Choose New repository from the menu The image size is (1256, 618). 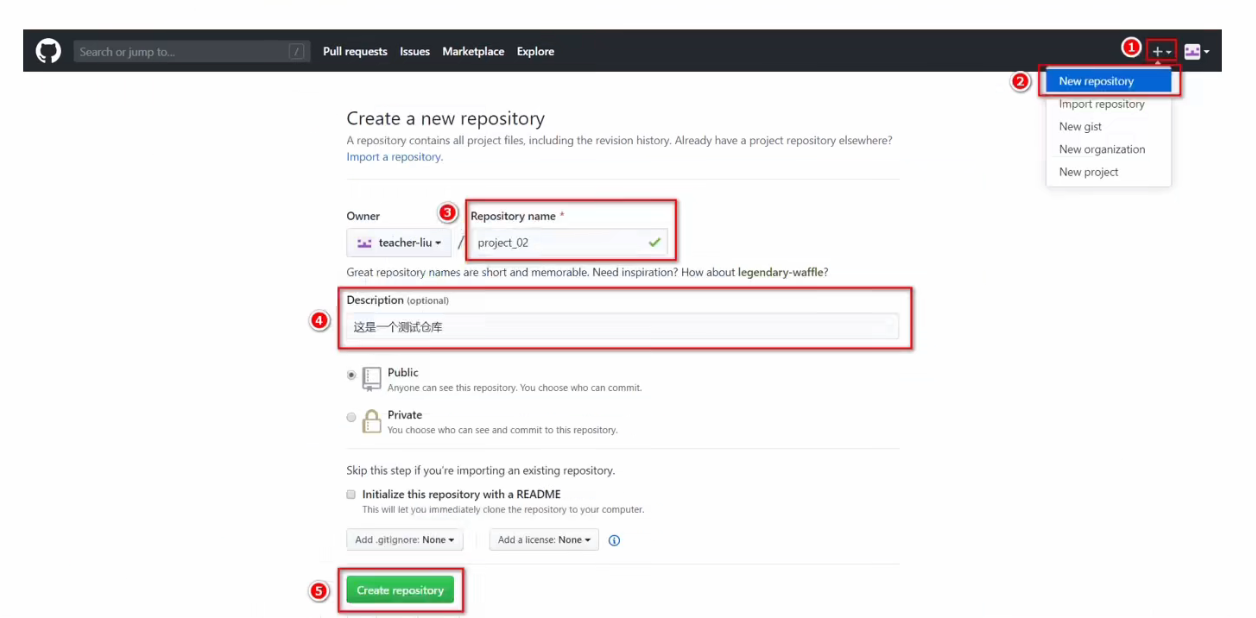[x=1108, y=81]
